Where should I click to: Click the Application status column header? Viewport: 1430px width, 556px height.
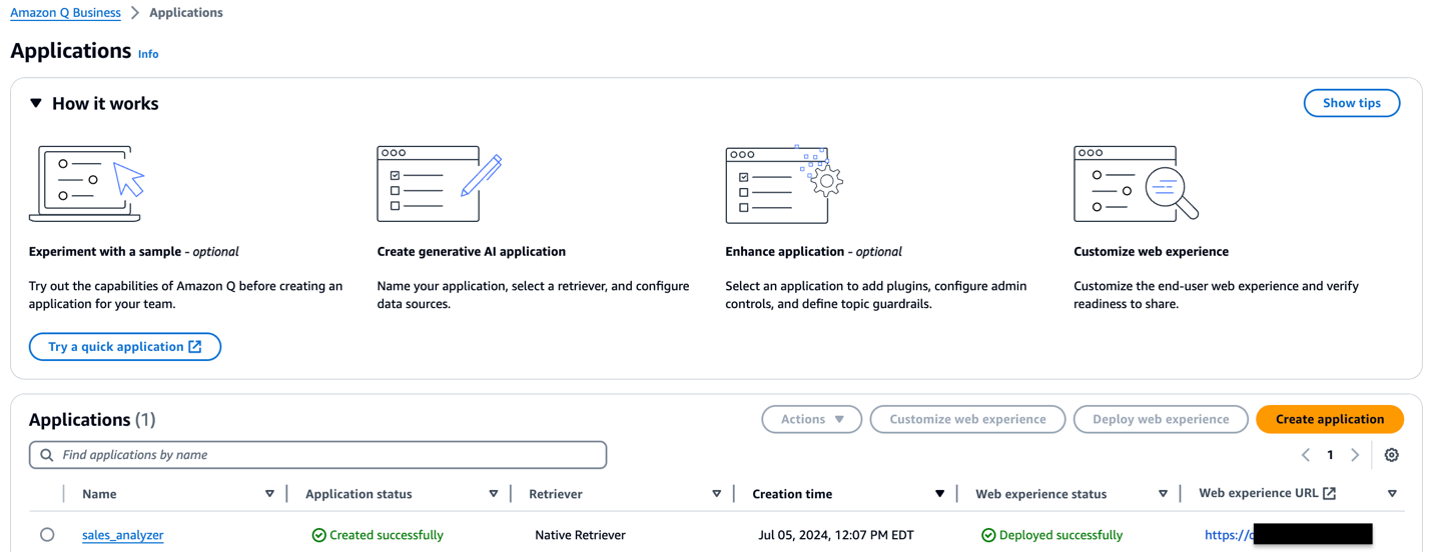click(359, 494)
